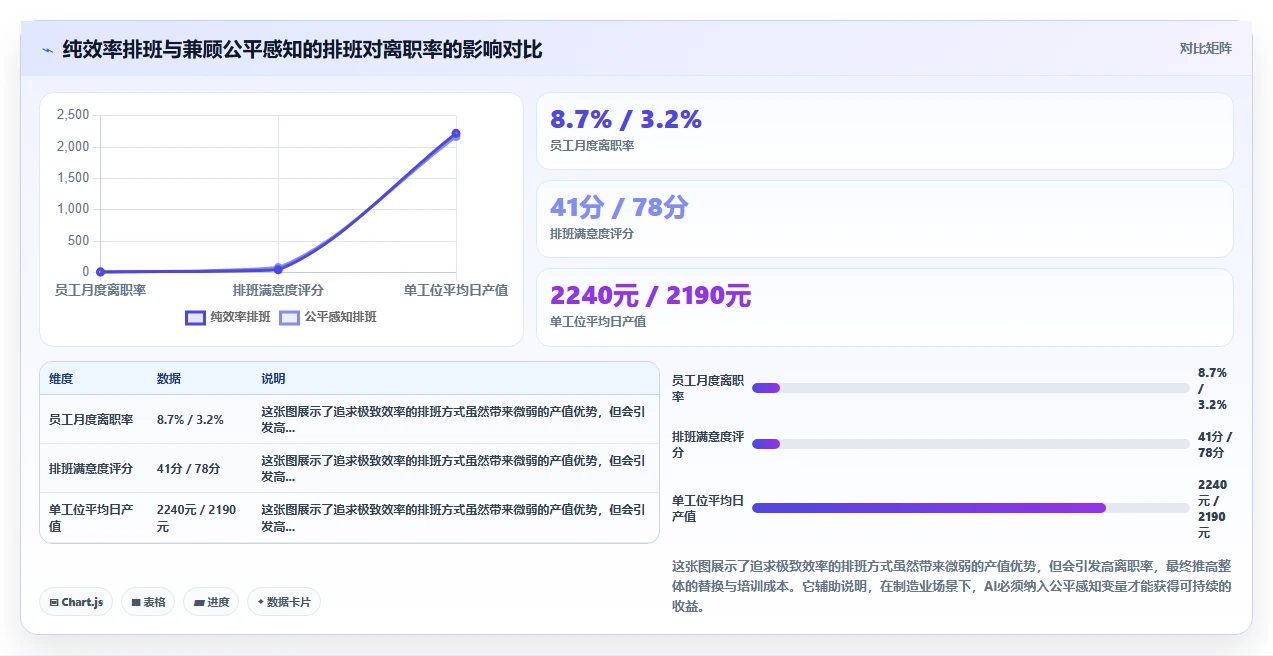This screenshot has height=656, width=1273.
Task: Click the 单工位平均日产值 x-axis label on chart
Action: coord(456,290)
